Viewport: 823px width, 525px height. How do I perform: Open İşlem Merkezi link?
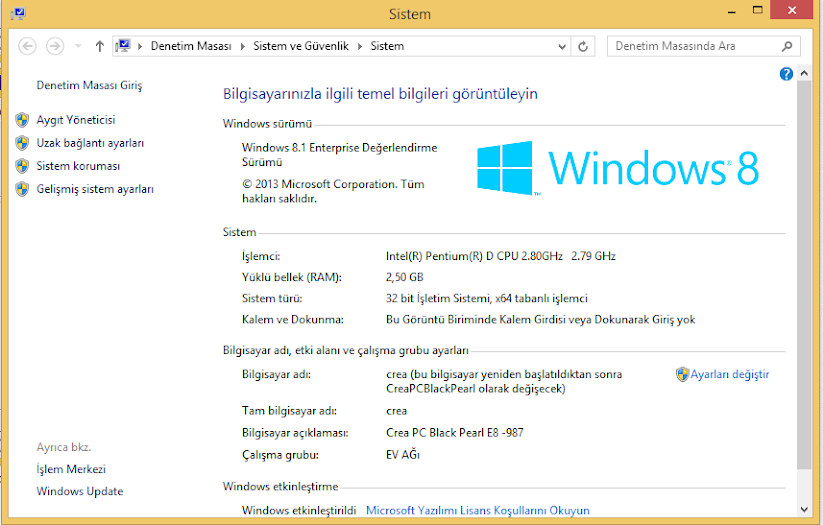[x=71, y=469]
